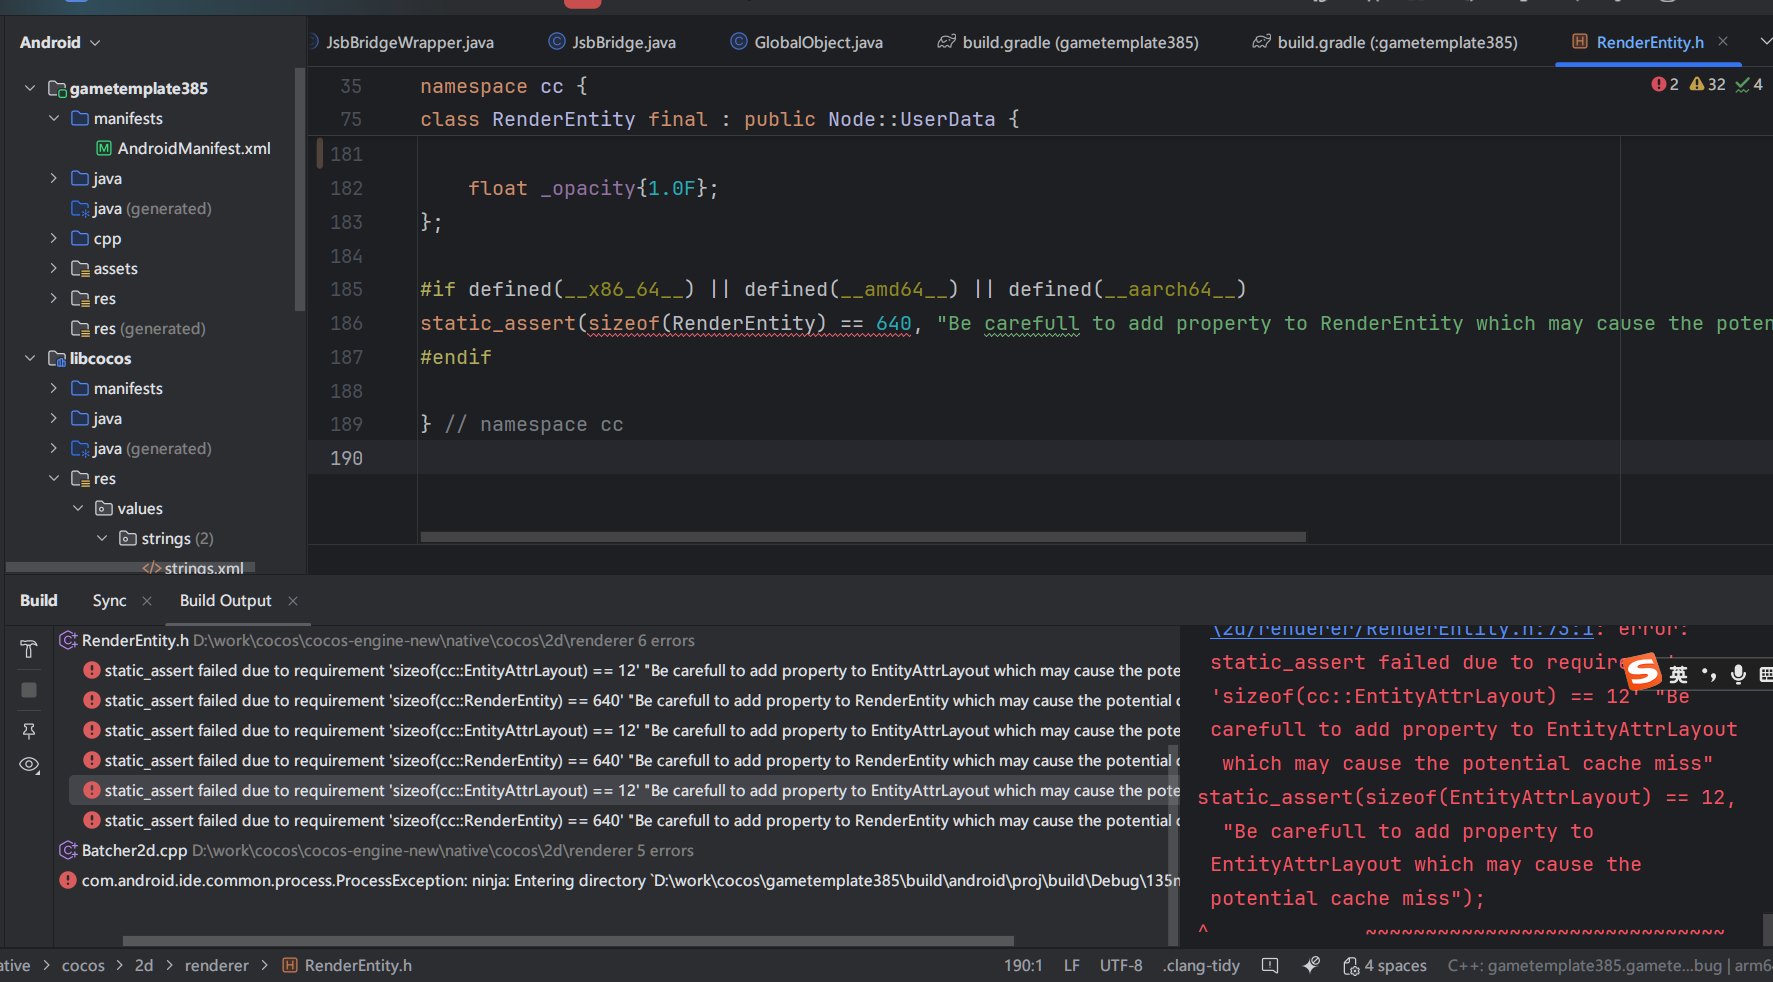Close the RenderEntity.h editor tab
The height and width of the screenshot is (982, 1773).
[1723, 41]
